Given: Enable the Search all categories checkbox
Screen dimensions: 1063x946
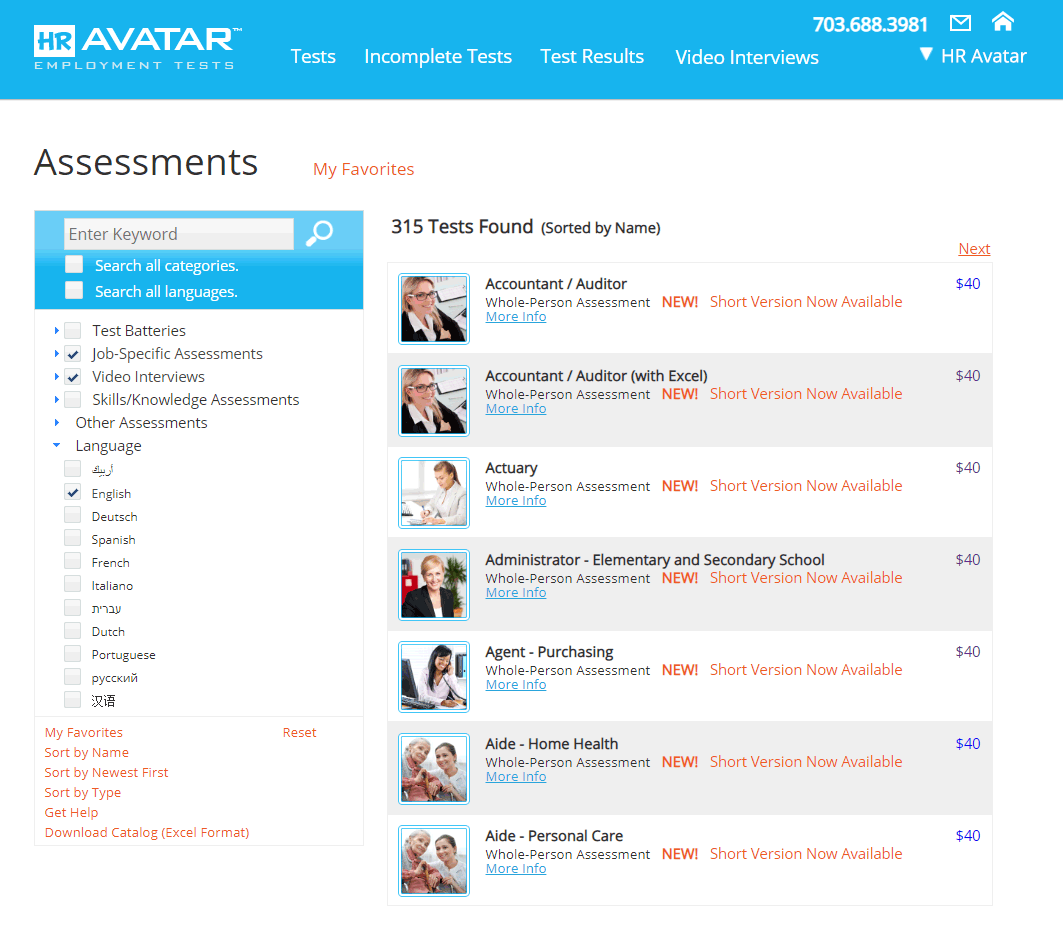Looking at the screenshot, I should point(74,265).
